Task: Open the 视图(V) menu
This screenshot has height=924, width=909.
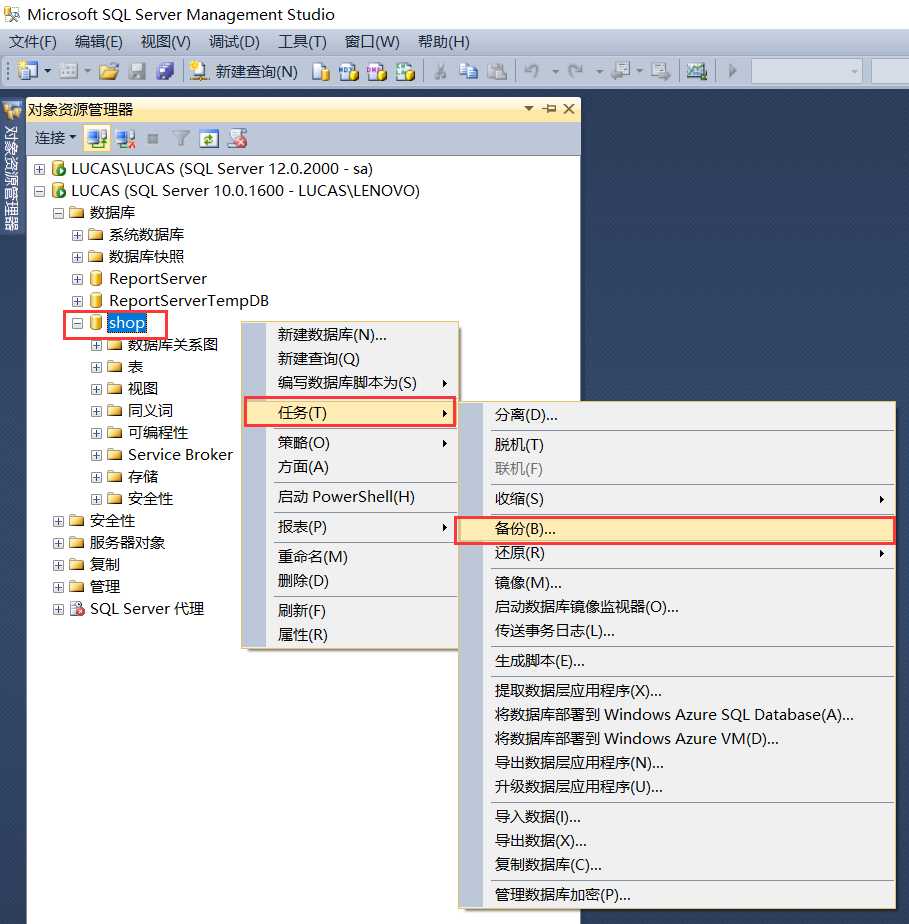Action: point(166,42)
